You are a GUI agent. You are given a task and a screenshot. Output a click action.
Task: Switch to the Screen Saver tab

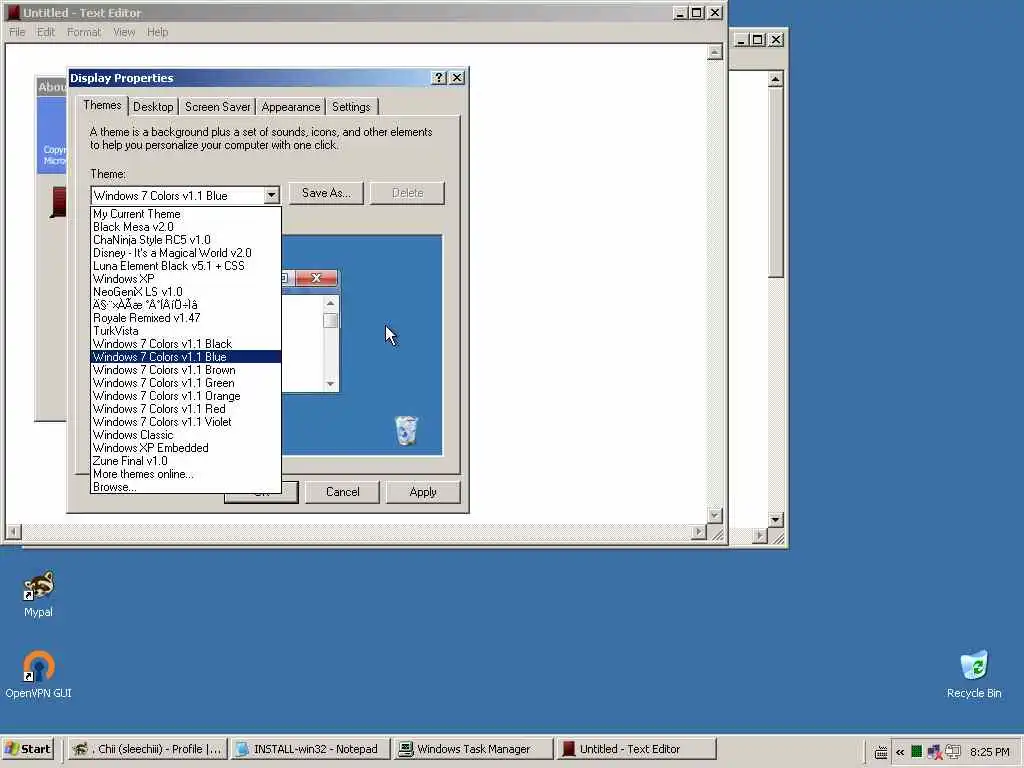pos(217,107)
